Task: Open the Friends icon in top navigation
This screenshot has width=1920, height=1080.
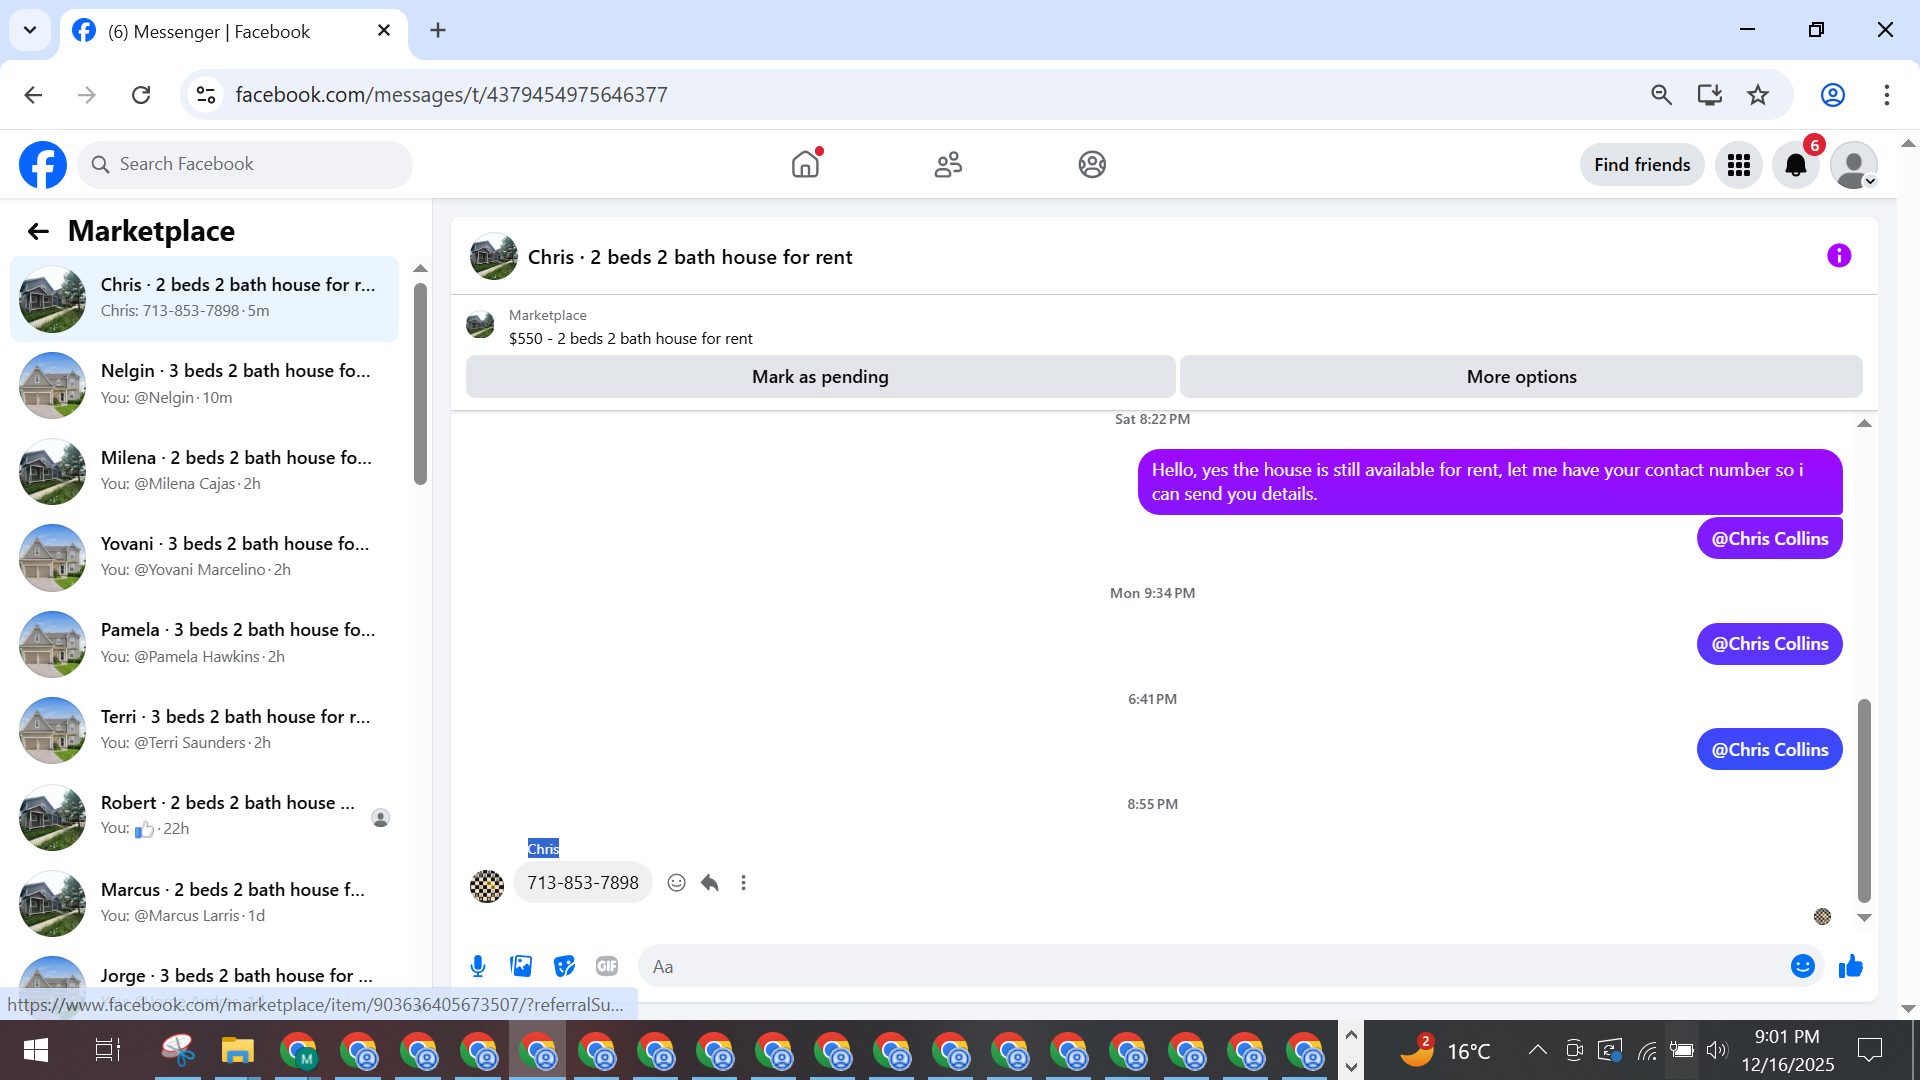Action: (x=948, y=164)
